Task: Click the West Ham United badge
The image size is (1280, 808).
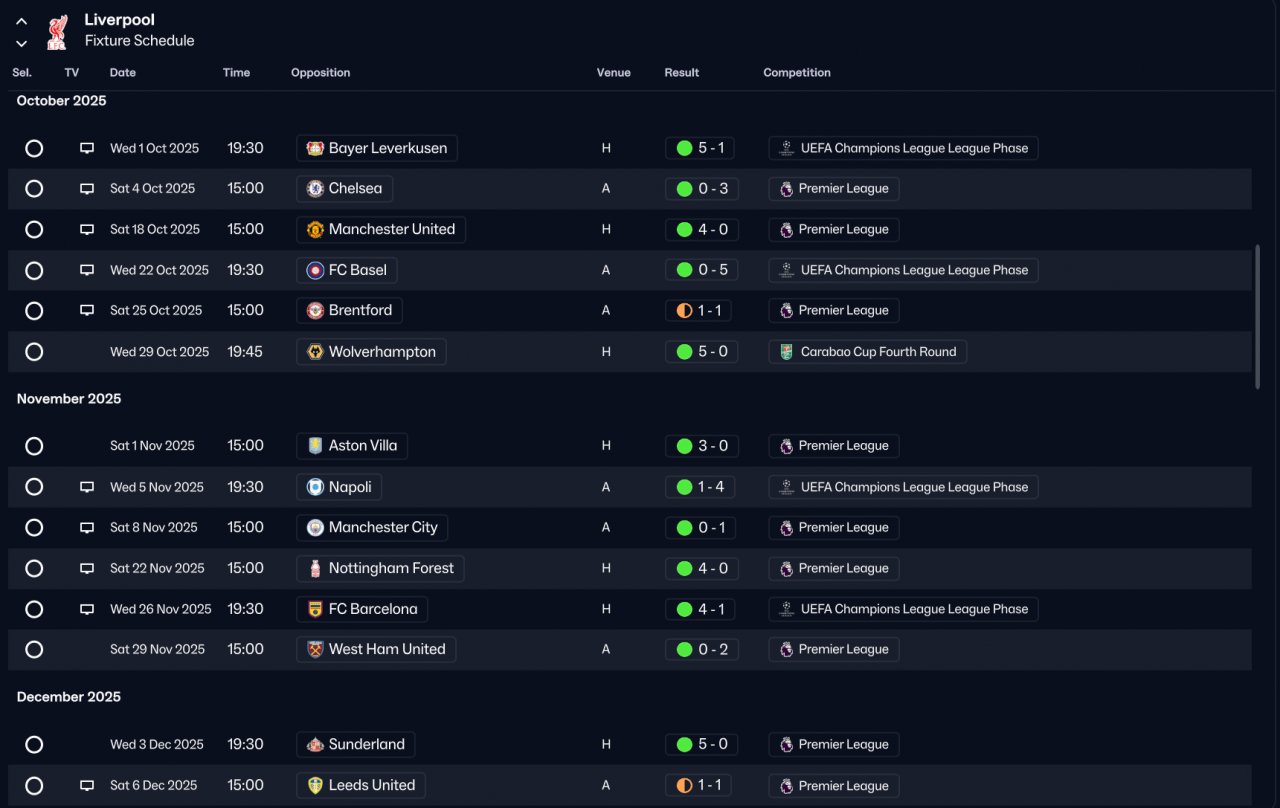Action: [x=315, y=649]
